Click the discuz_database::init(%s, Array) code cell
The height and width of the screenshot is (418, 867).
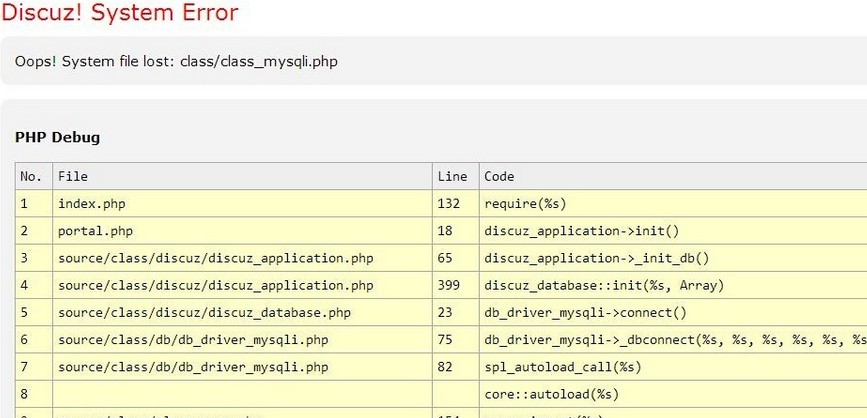(604, 285)
